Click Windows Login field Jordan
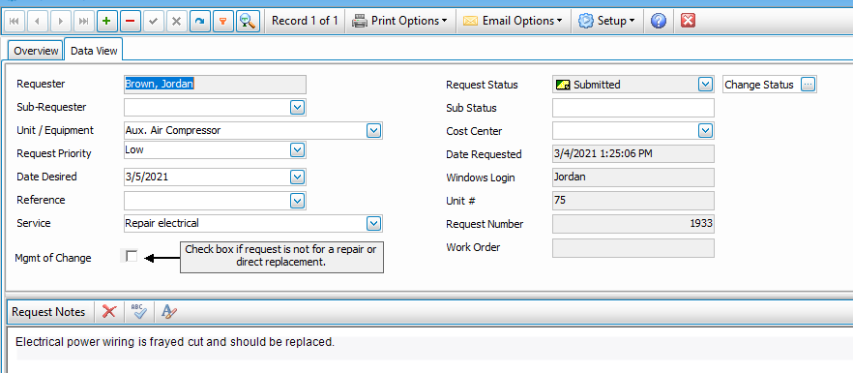This screenshot has height=381, width=854. [633, 177]
